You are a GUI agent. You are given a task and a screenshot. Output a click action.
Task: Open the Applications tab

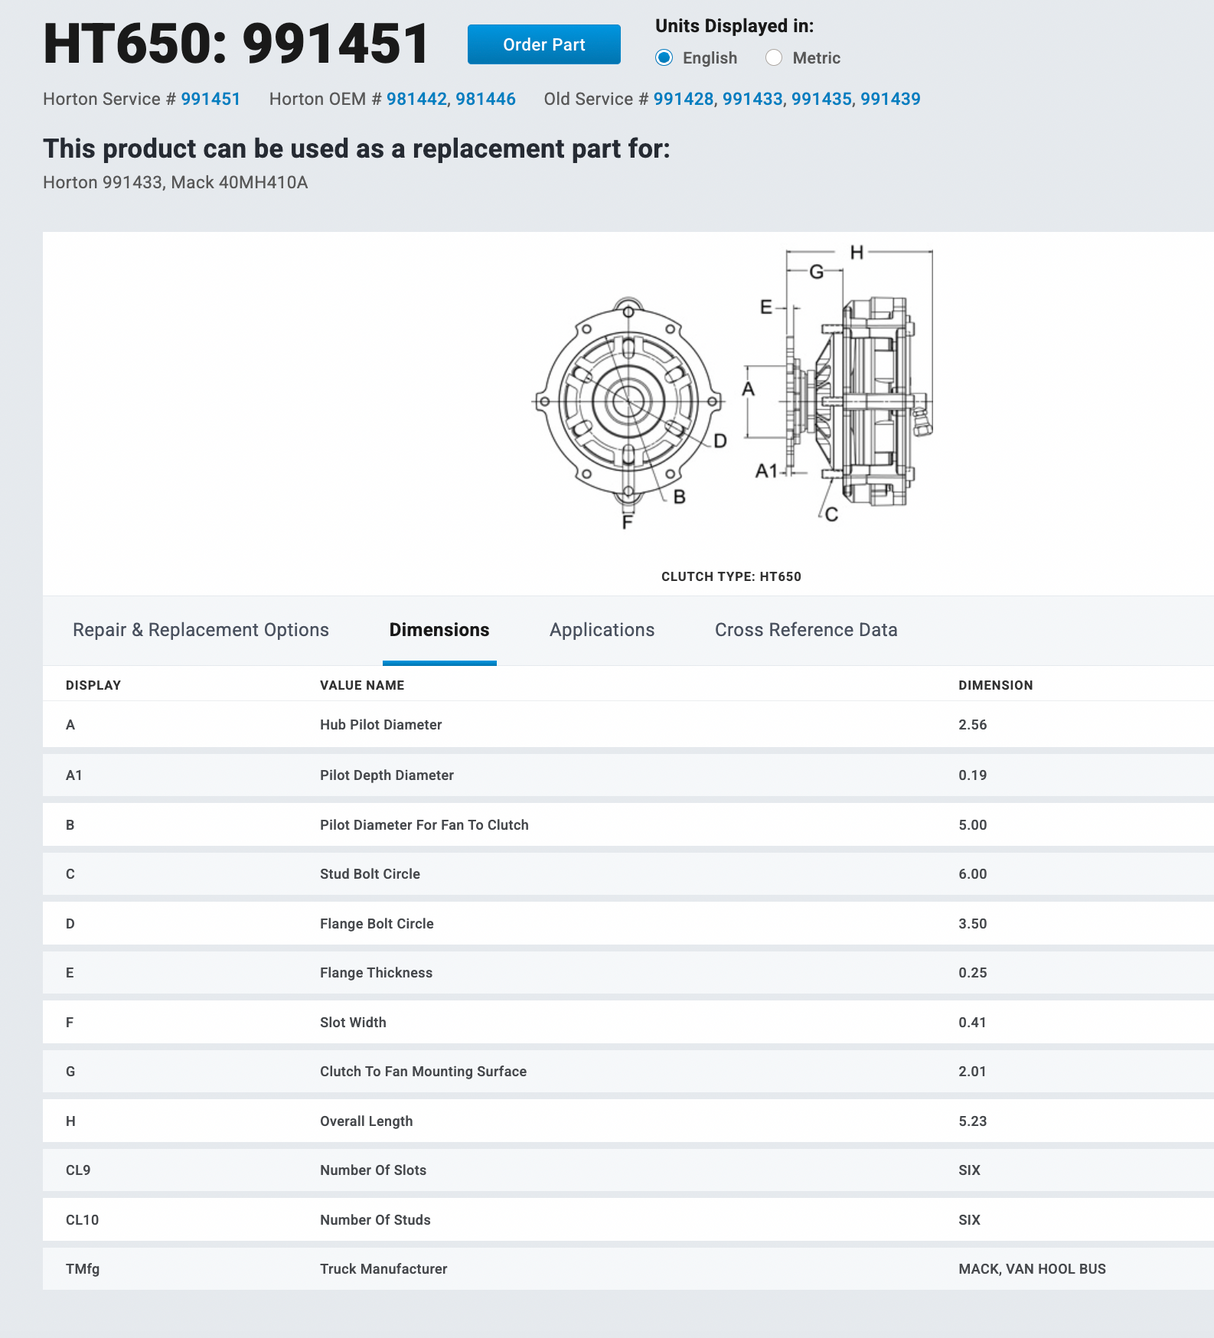602,630
